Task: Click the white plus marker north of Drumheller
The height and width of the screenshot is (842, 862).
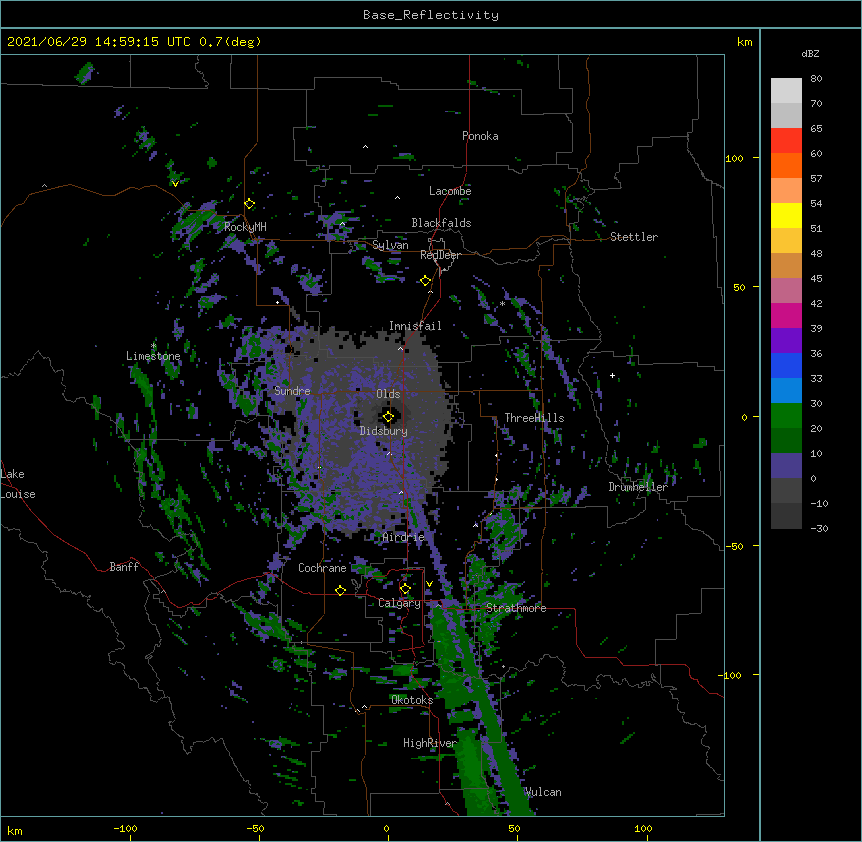Action: [612, 375]
